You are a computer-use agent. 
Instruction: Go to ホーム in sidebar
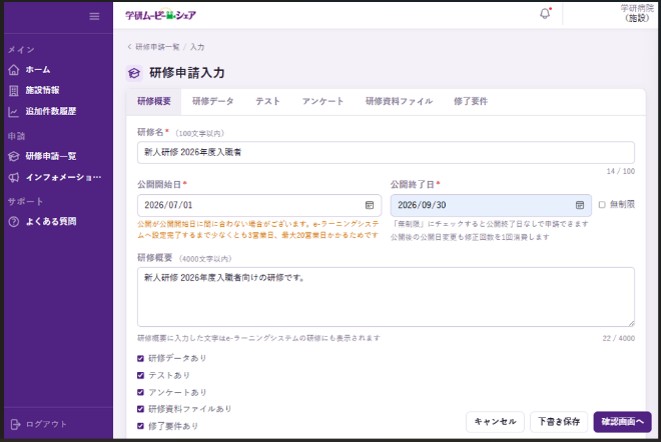click(x=38, y=70)
